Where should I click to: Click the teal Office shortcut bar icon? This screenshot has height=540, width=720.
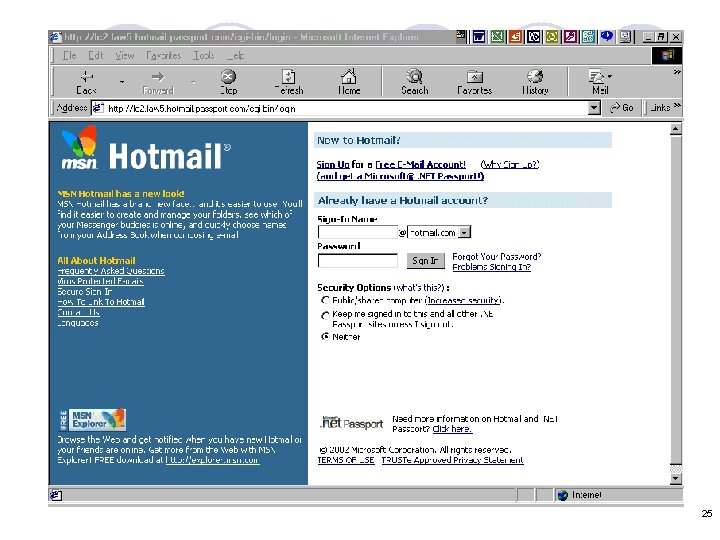pos(588,37)
